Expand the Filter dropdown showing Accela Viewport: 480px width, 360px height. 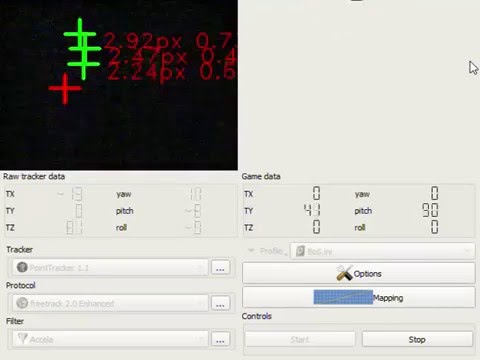coord(110,339)
